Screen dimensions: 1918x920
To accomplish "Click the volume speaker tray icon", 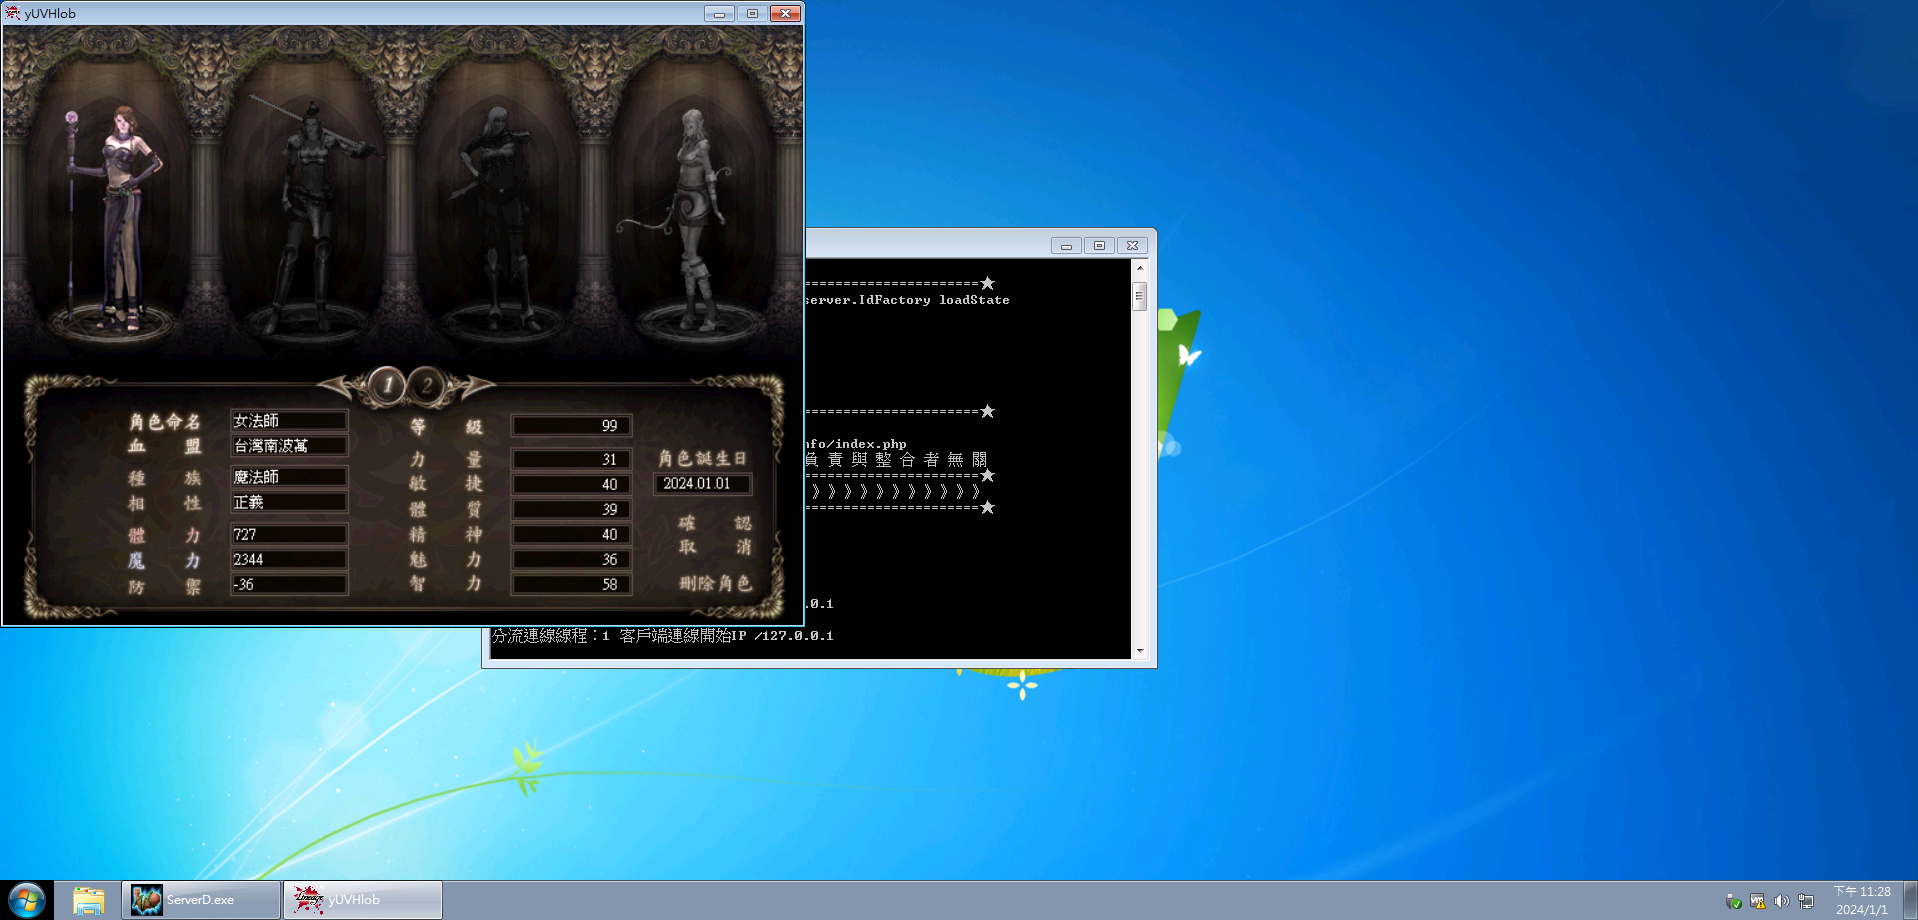I will (1782, 901).
